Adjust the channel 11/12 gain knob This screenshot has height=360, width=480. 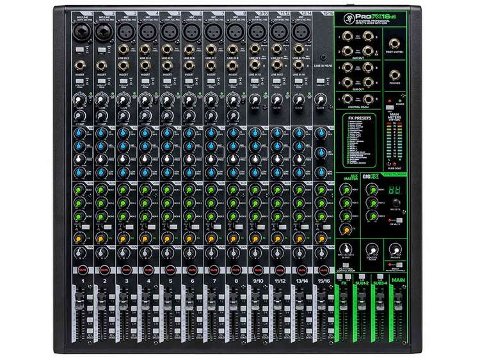click(x=277, y=99)
